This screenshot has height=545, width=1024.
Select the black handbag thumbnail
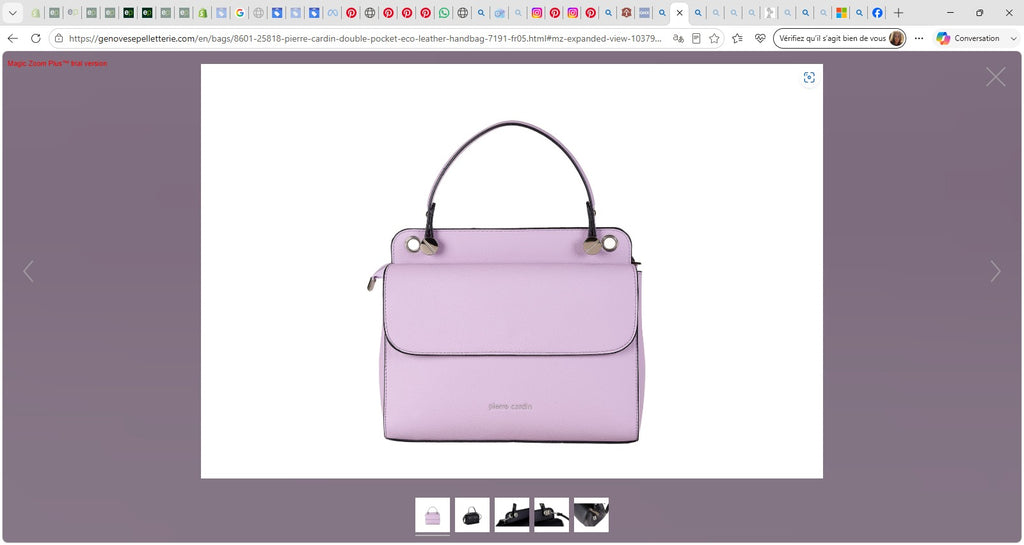point(472,515)
